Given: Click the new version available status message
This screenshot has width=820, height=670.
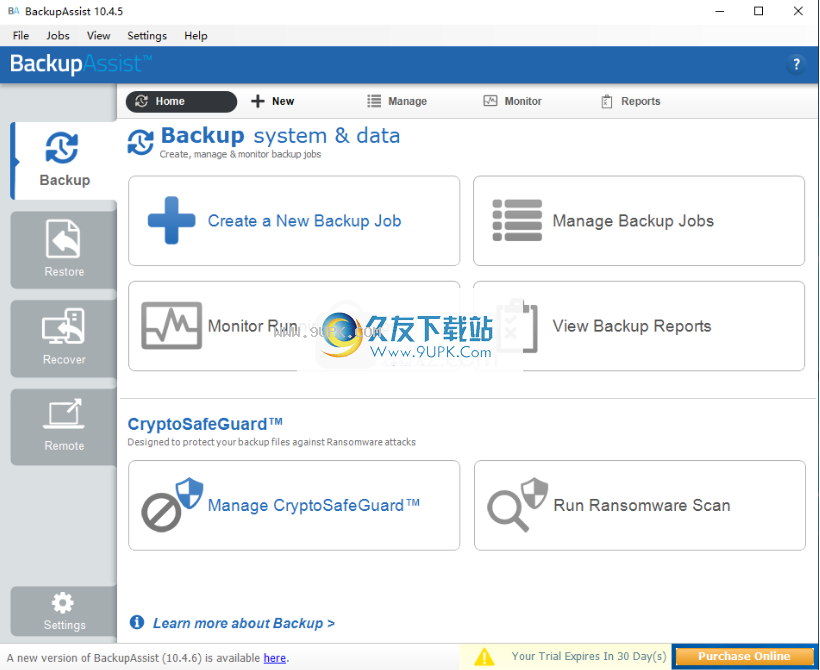Looking at the screenshot, I should 148,658.
